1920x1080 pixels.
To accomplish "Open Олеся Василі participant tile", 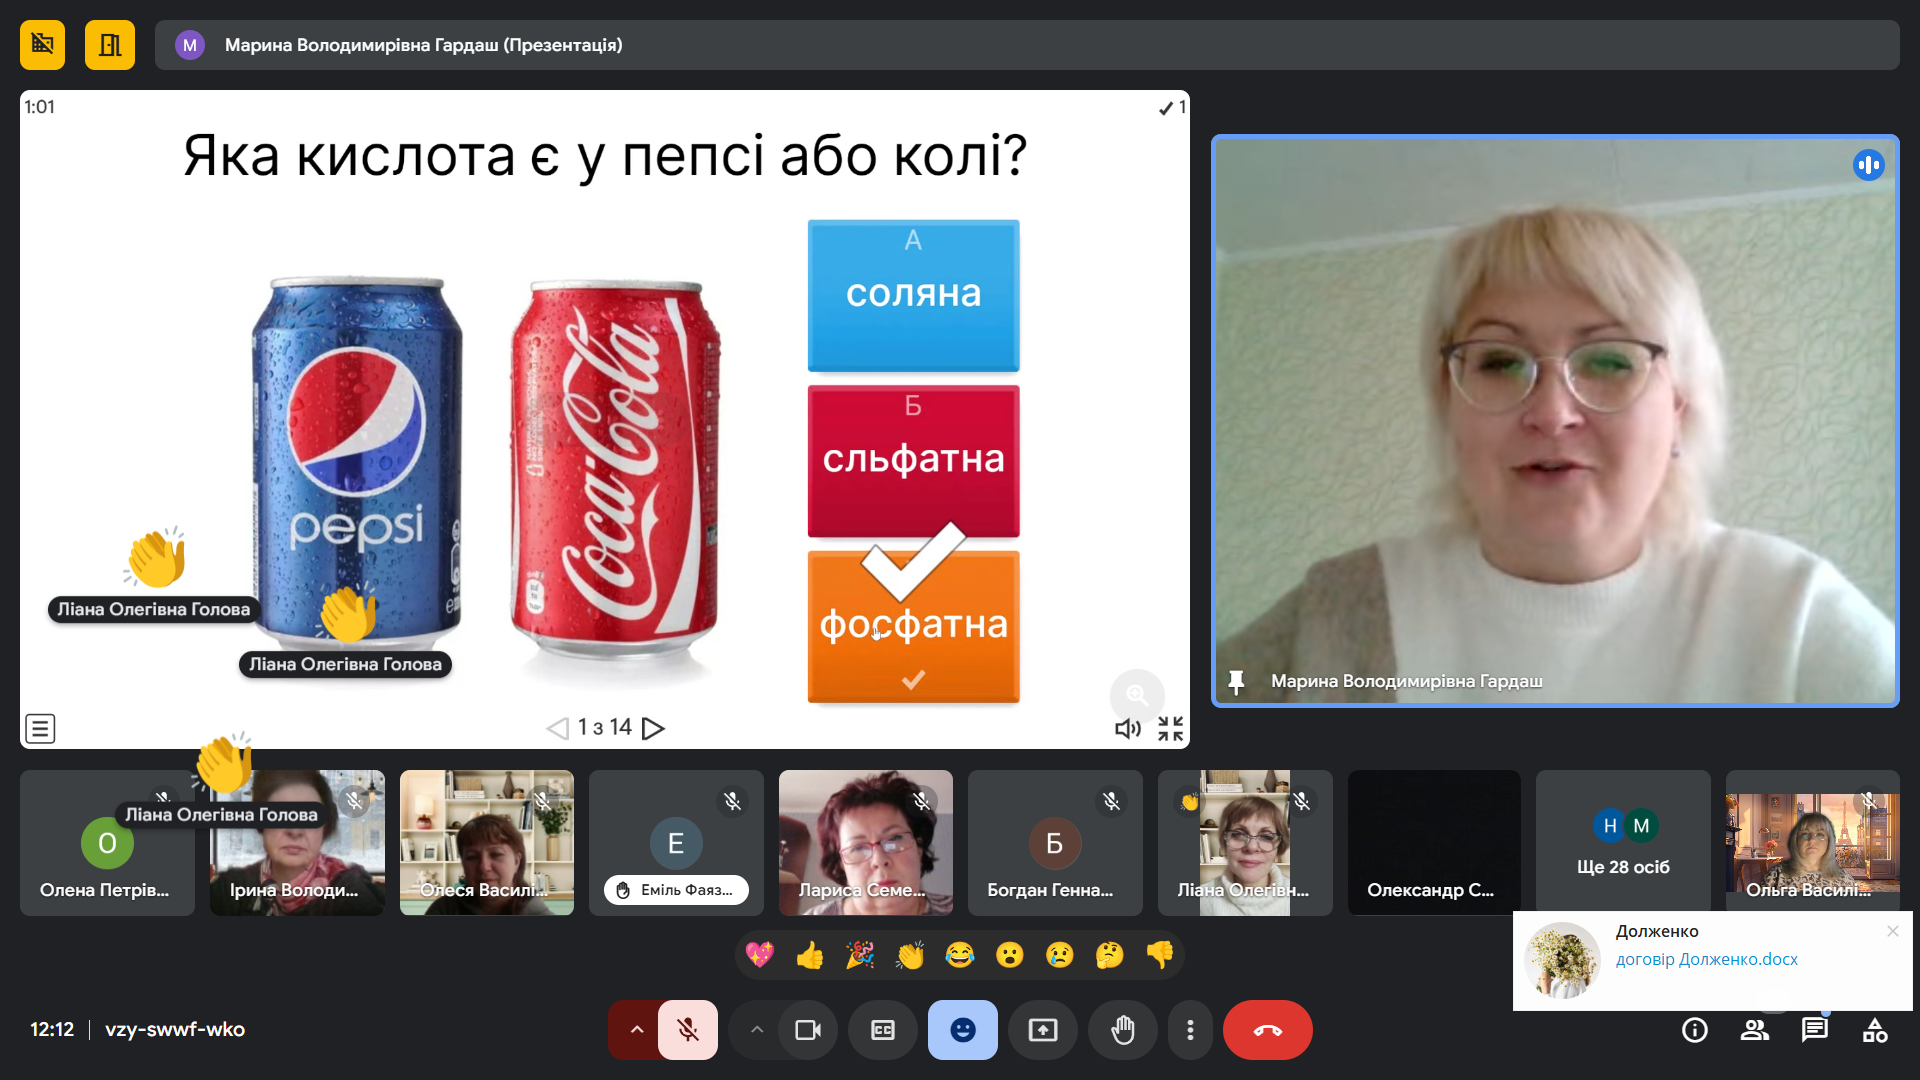I will point(487,843).
